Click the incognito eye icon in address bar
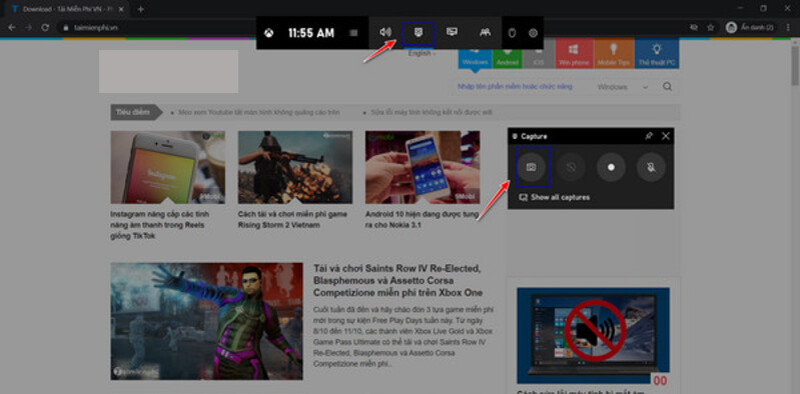 693,28
